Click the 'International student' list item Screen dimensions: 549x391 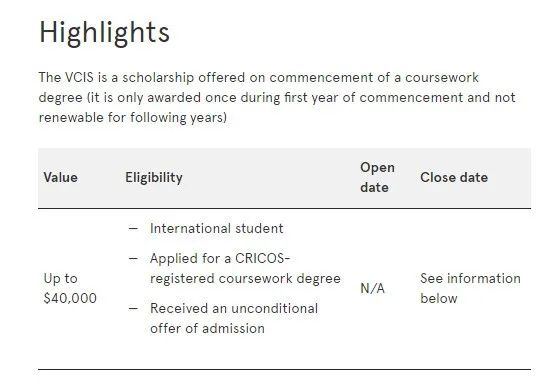coord(216,229)
